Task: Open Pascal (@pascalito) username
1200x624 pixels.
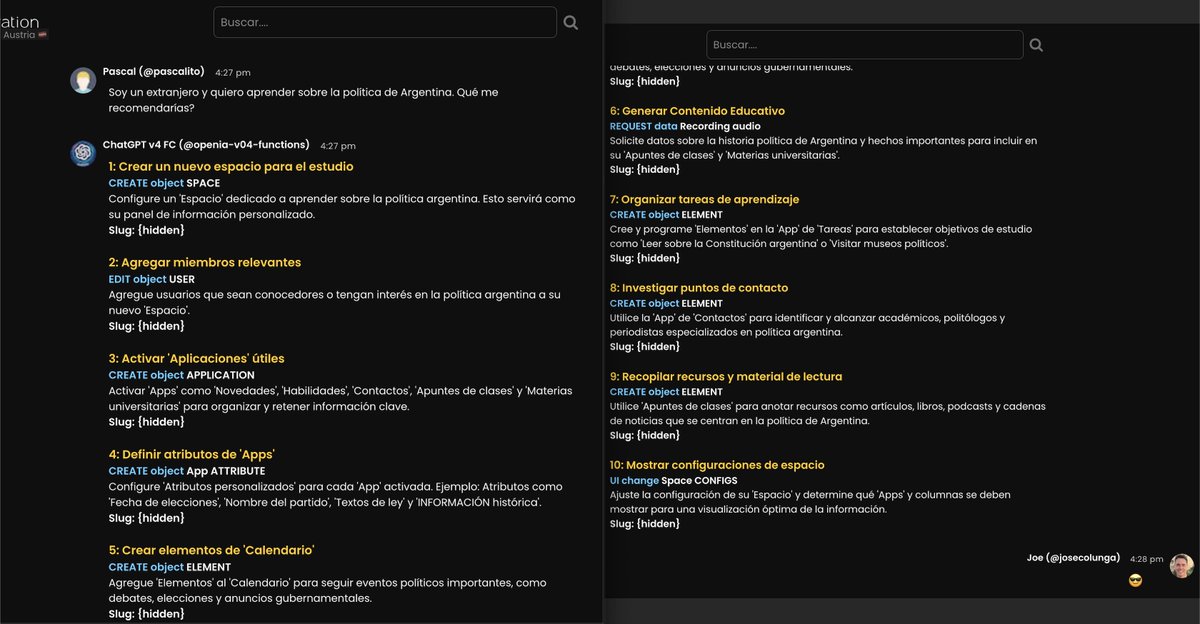Action: (154, 72)
